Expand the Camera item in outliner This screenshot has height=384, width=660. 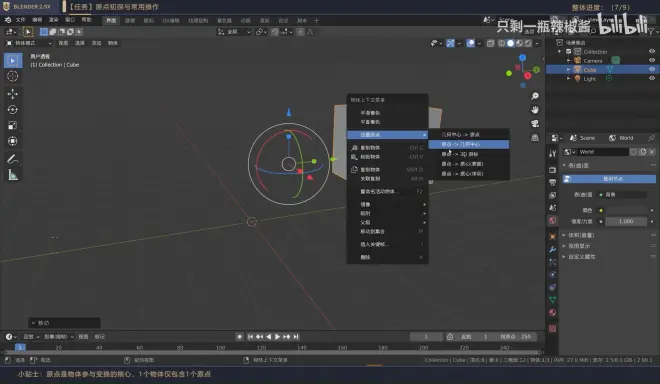click(x=568, y=61)
